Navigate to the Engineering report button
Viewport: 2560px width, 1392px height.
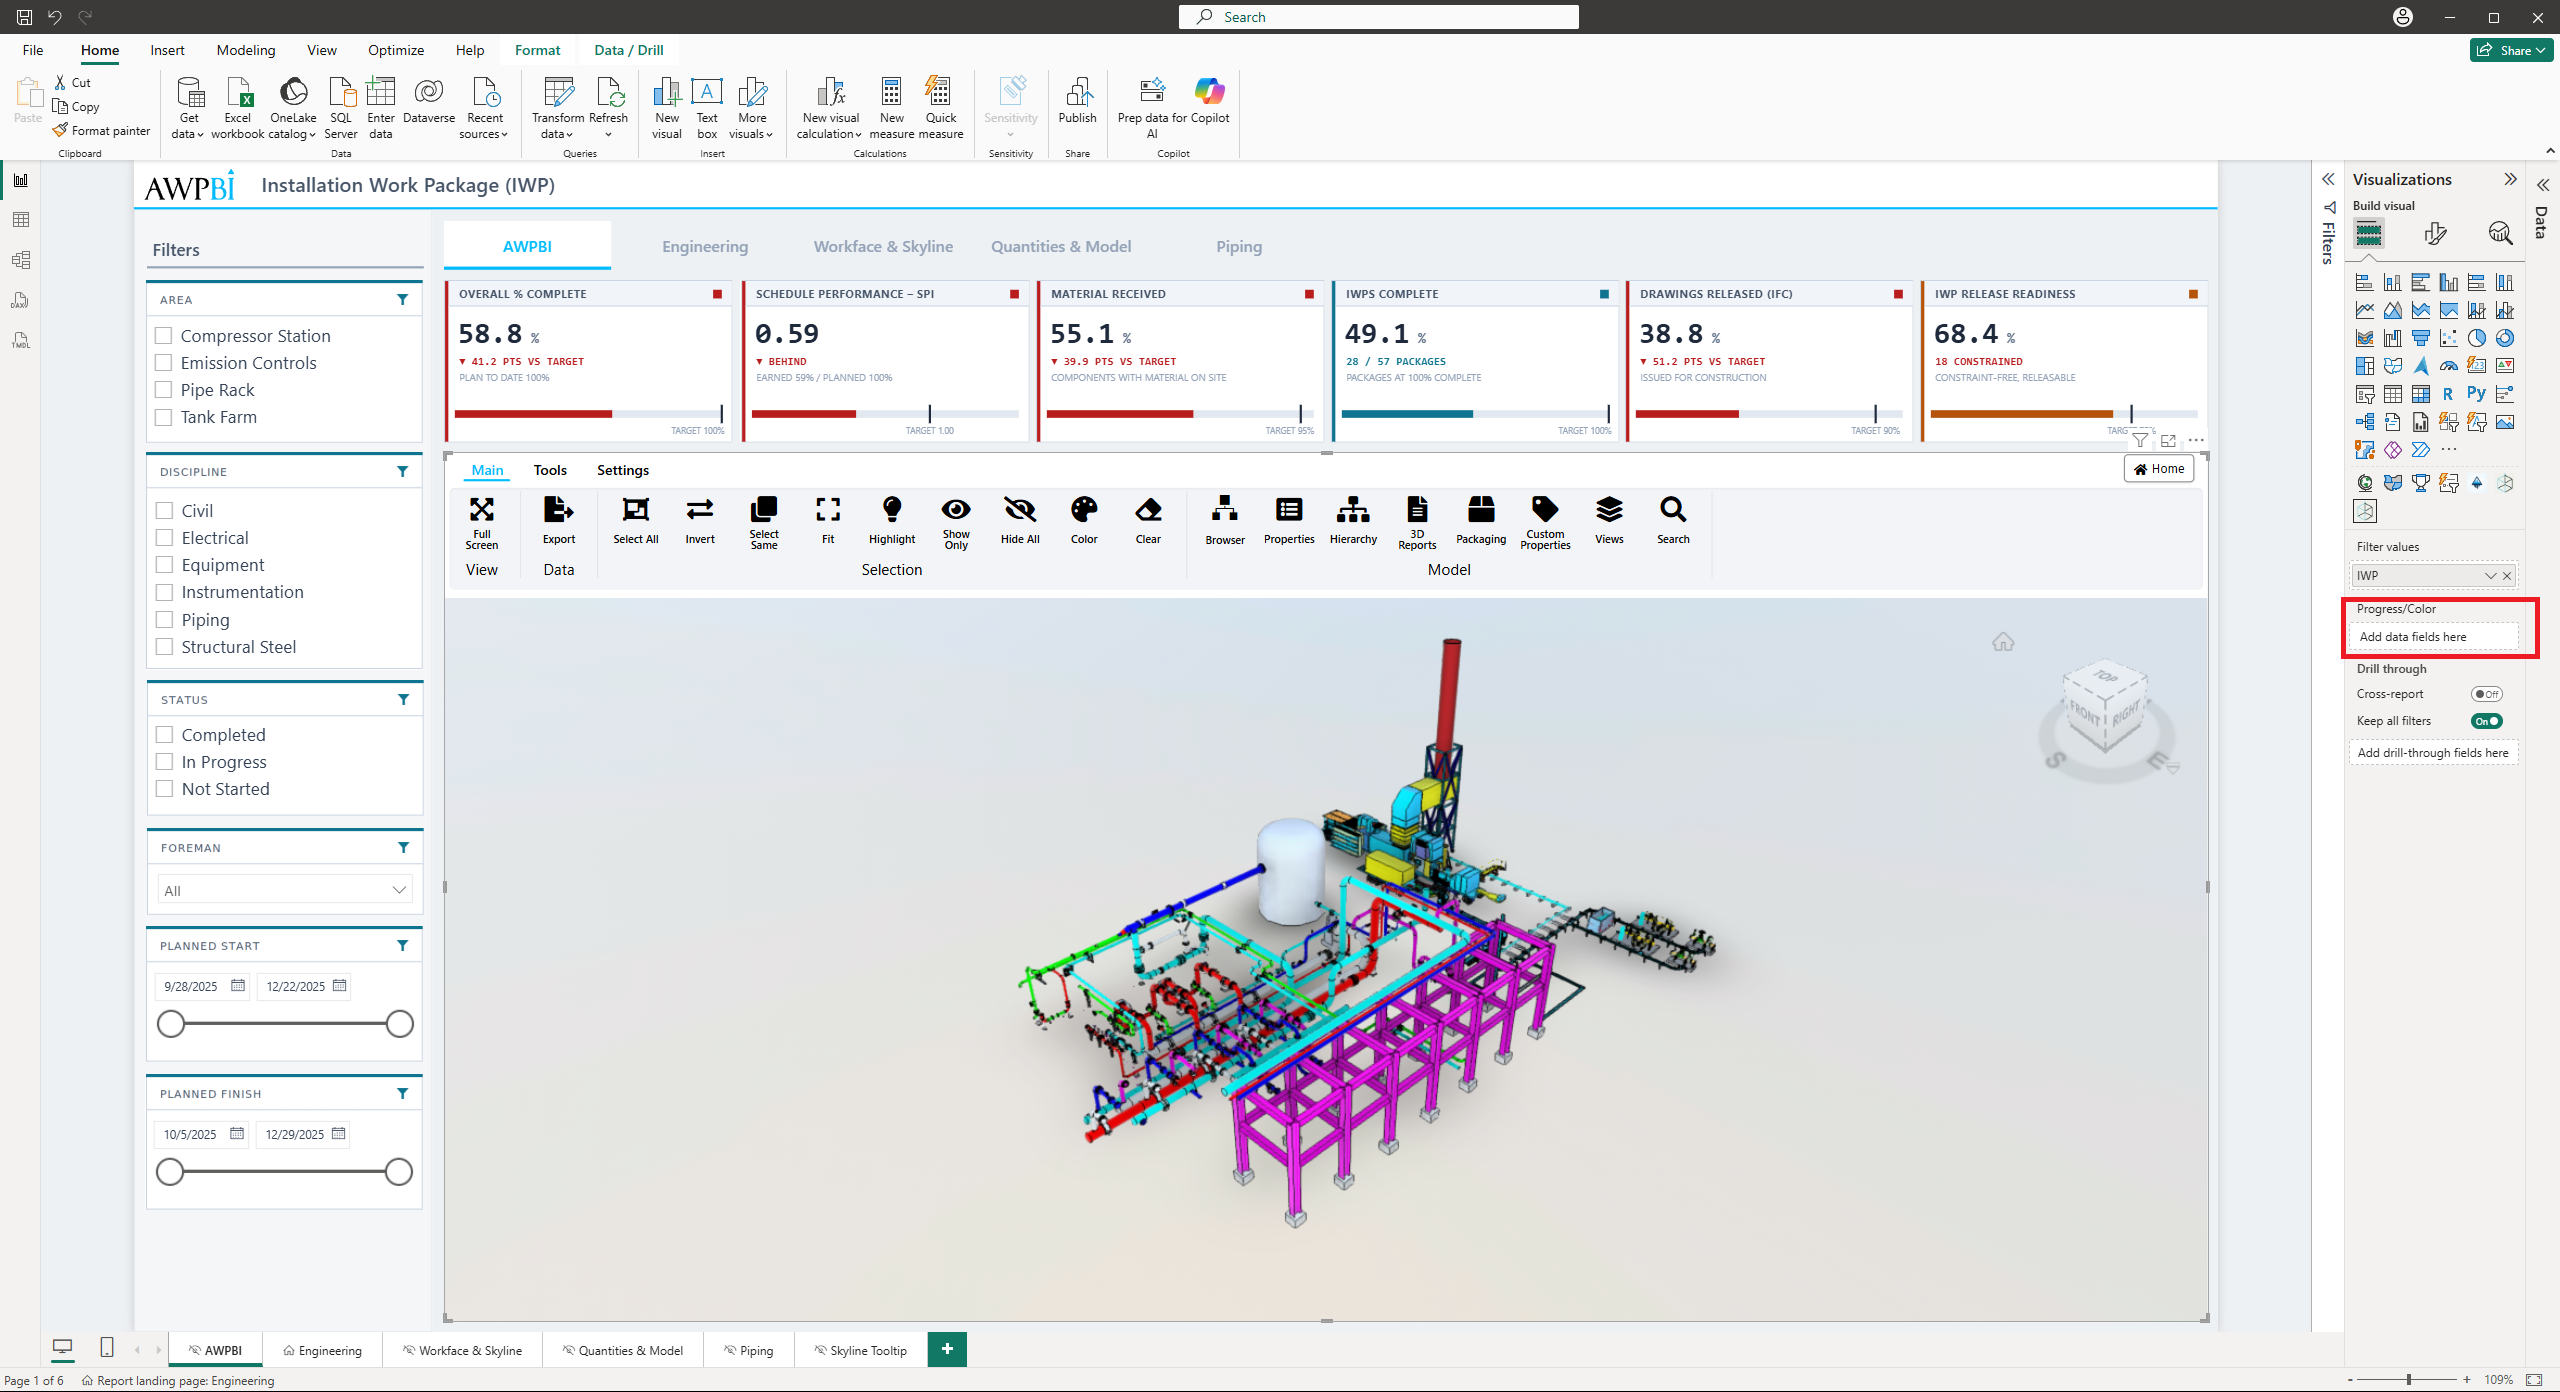[704, 246]
